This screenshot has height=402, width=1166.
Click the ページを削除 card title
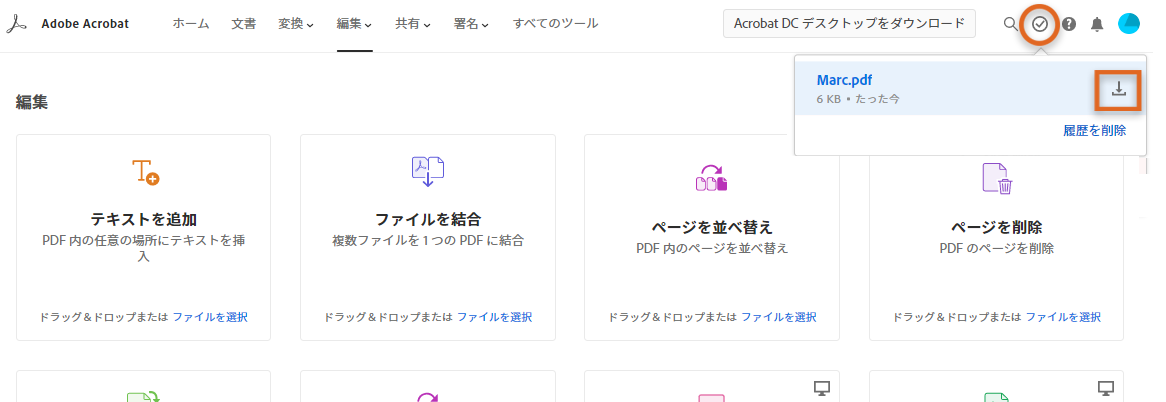[x=996, y=227]
